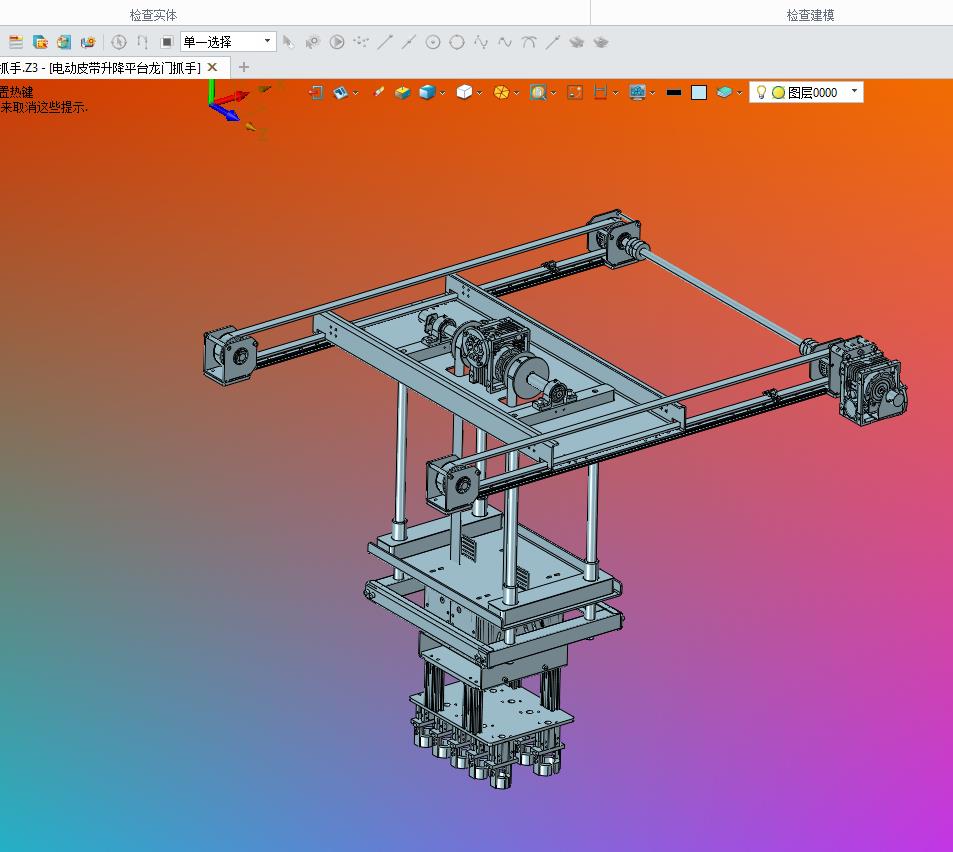Click the red H-shaped dimension icon
The image size is (953, 852).
pyautogui.click(x=600, y=92)
